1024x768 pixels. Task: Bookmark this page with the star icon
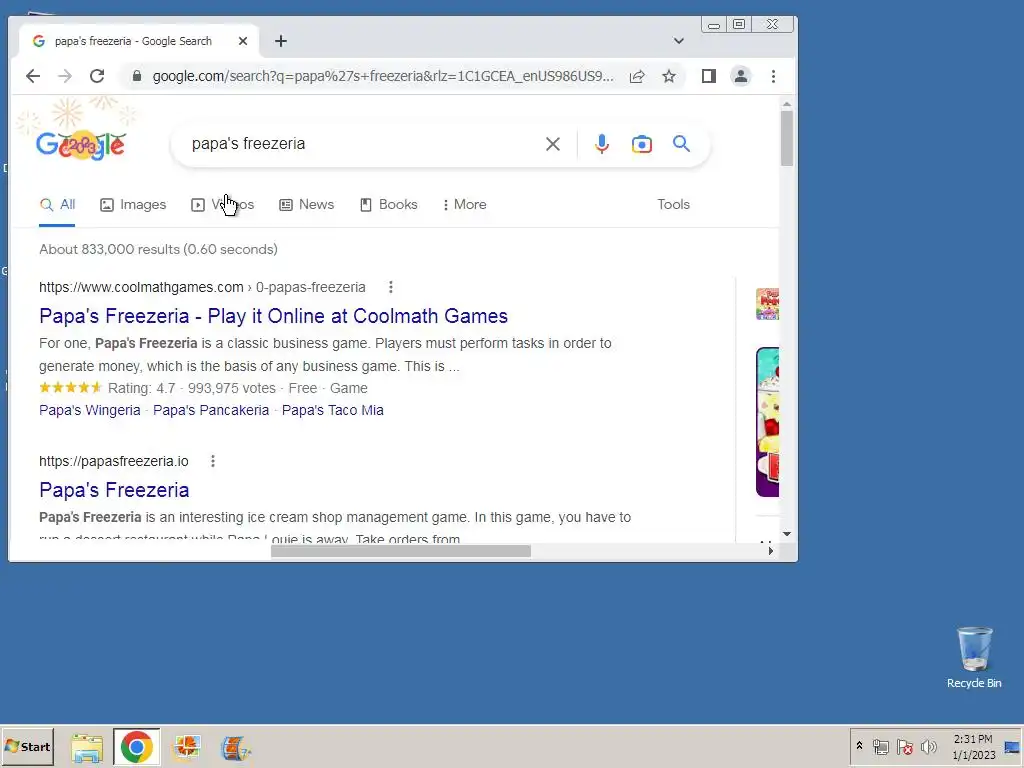click(x=669, y=76)
